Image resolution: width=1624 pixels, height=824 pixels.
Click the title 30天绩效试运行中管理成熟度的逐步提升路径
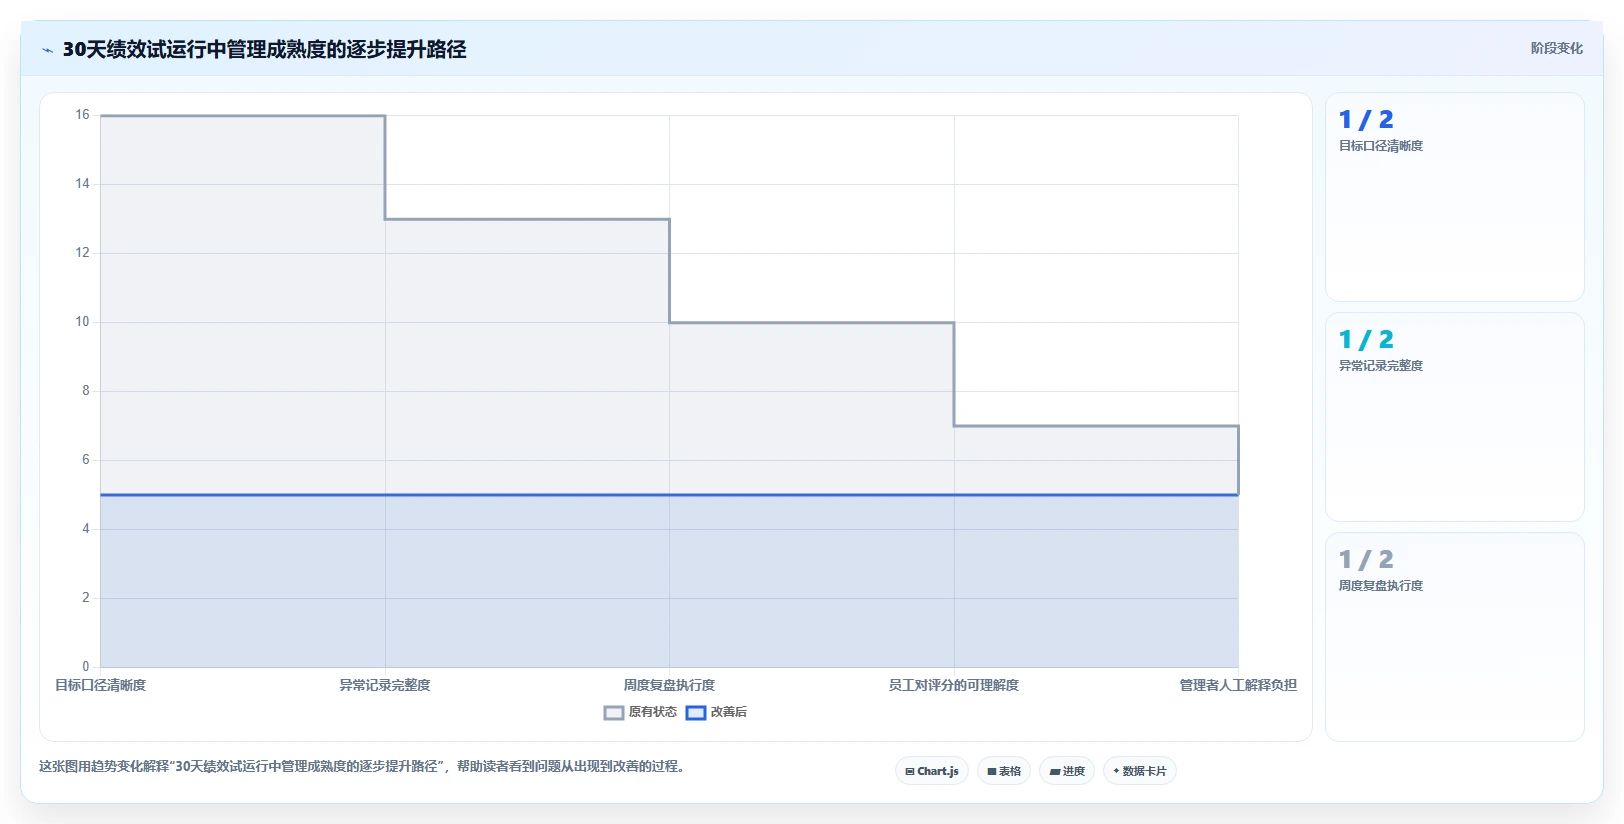pyautogui.click(x=264, y=49)
